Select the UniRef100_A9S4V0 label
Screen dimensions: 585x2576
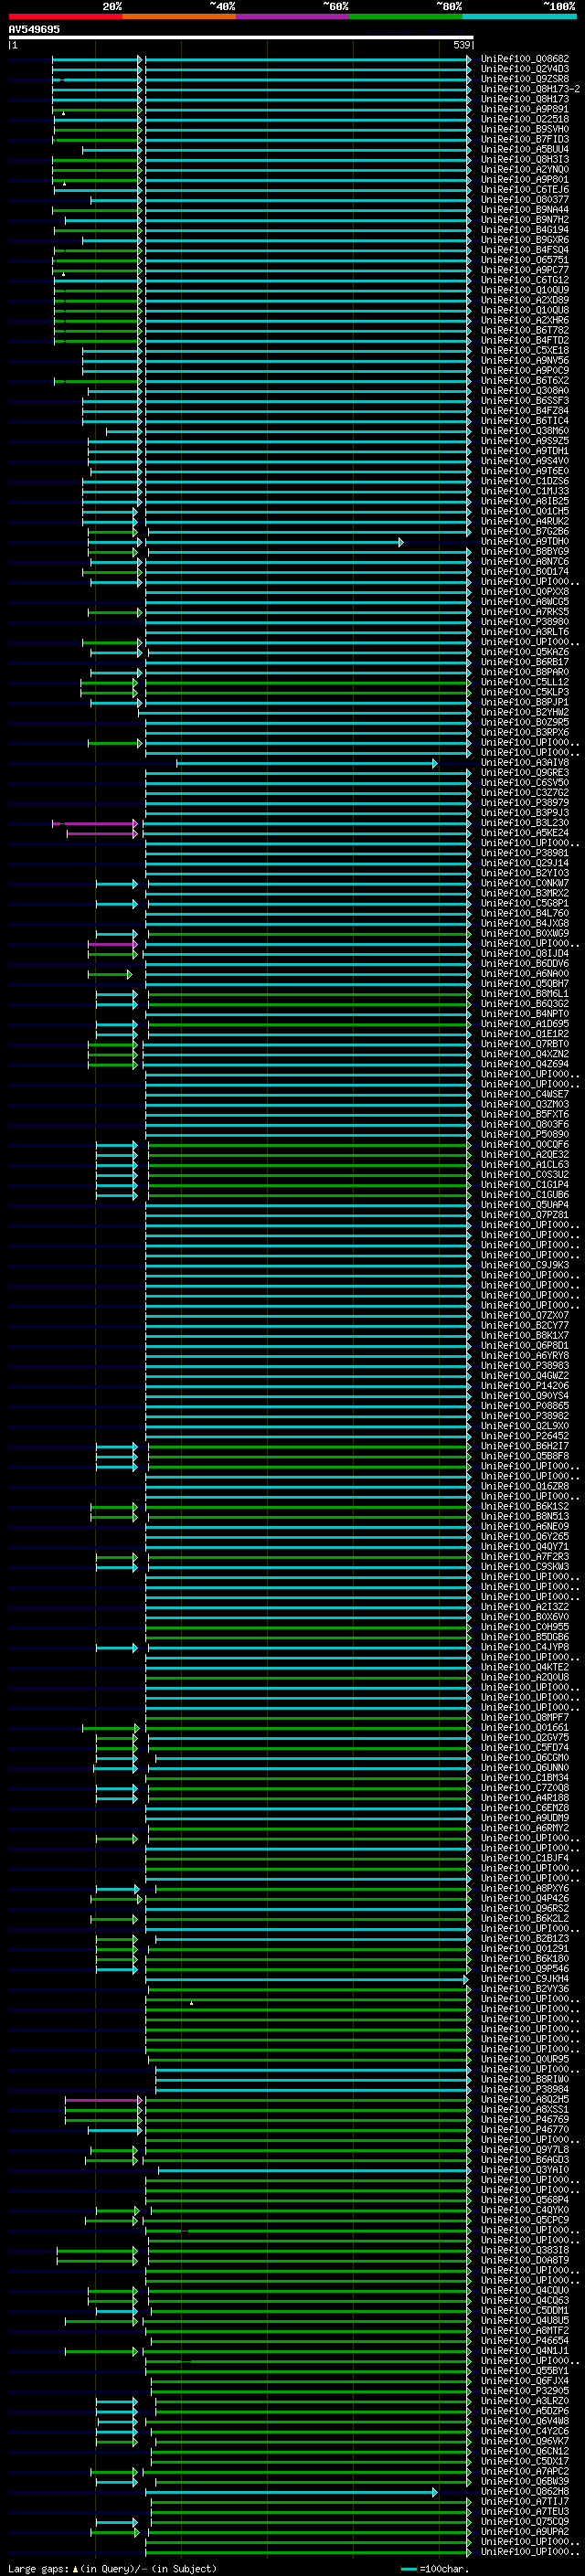click(525, 461)
